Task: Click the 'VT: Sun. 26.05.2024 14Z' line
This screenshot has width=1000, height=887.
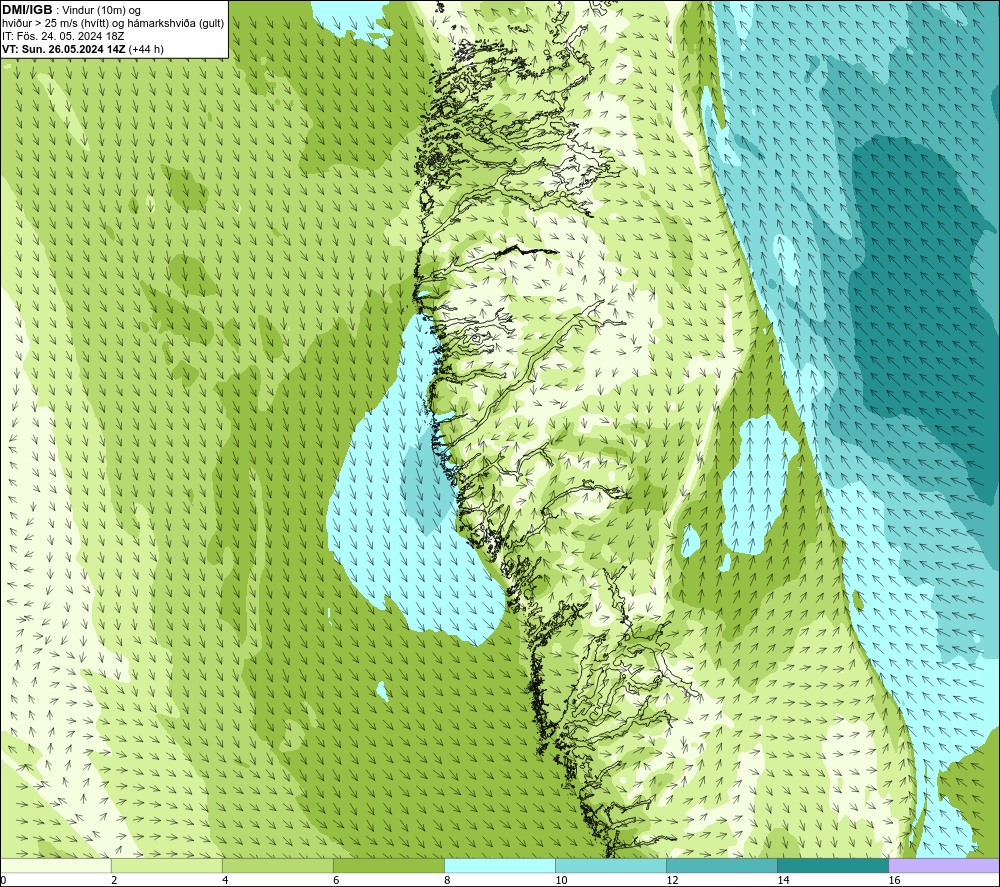Action: point(64,49)
